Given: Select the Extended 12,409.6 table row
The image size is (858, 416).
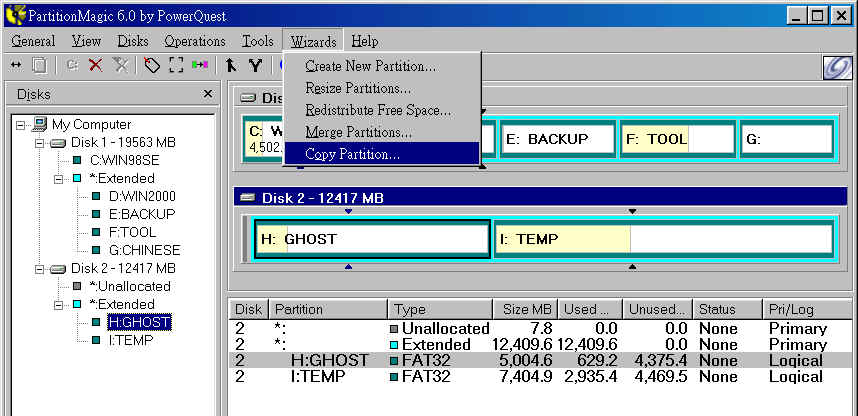Looking at the screenshot, I should pyautogui.click(x=541, y=345).
